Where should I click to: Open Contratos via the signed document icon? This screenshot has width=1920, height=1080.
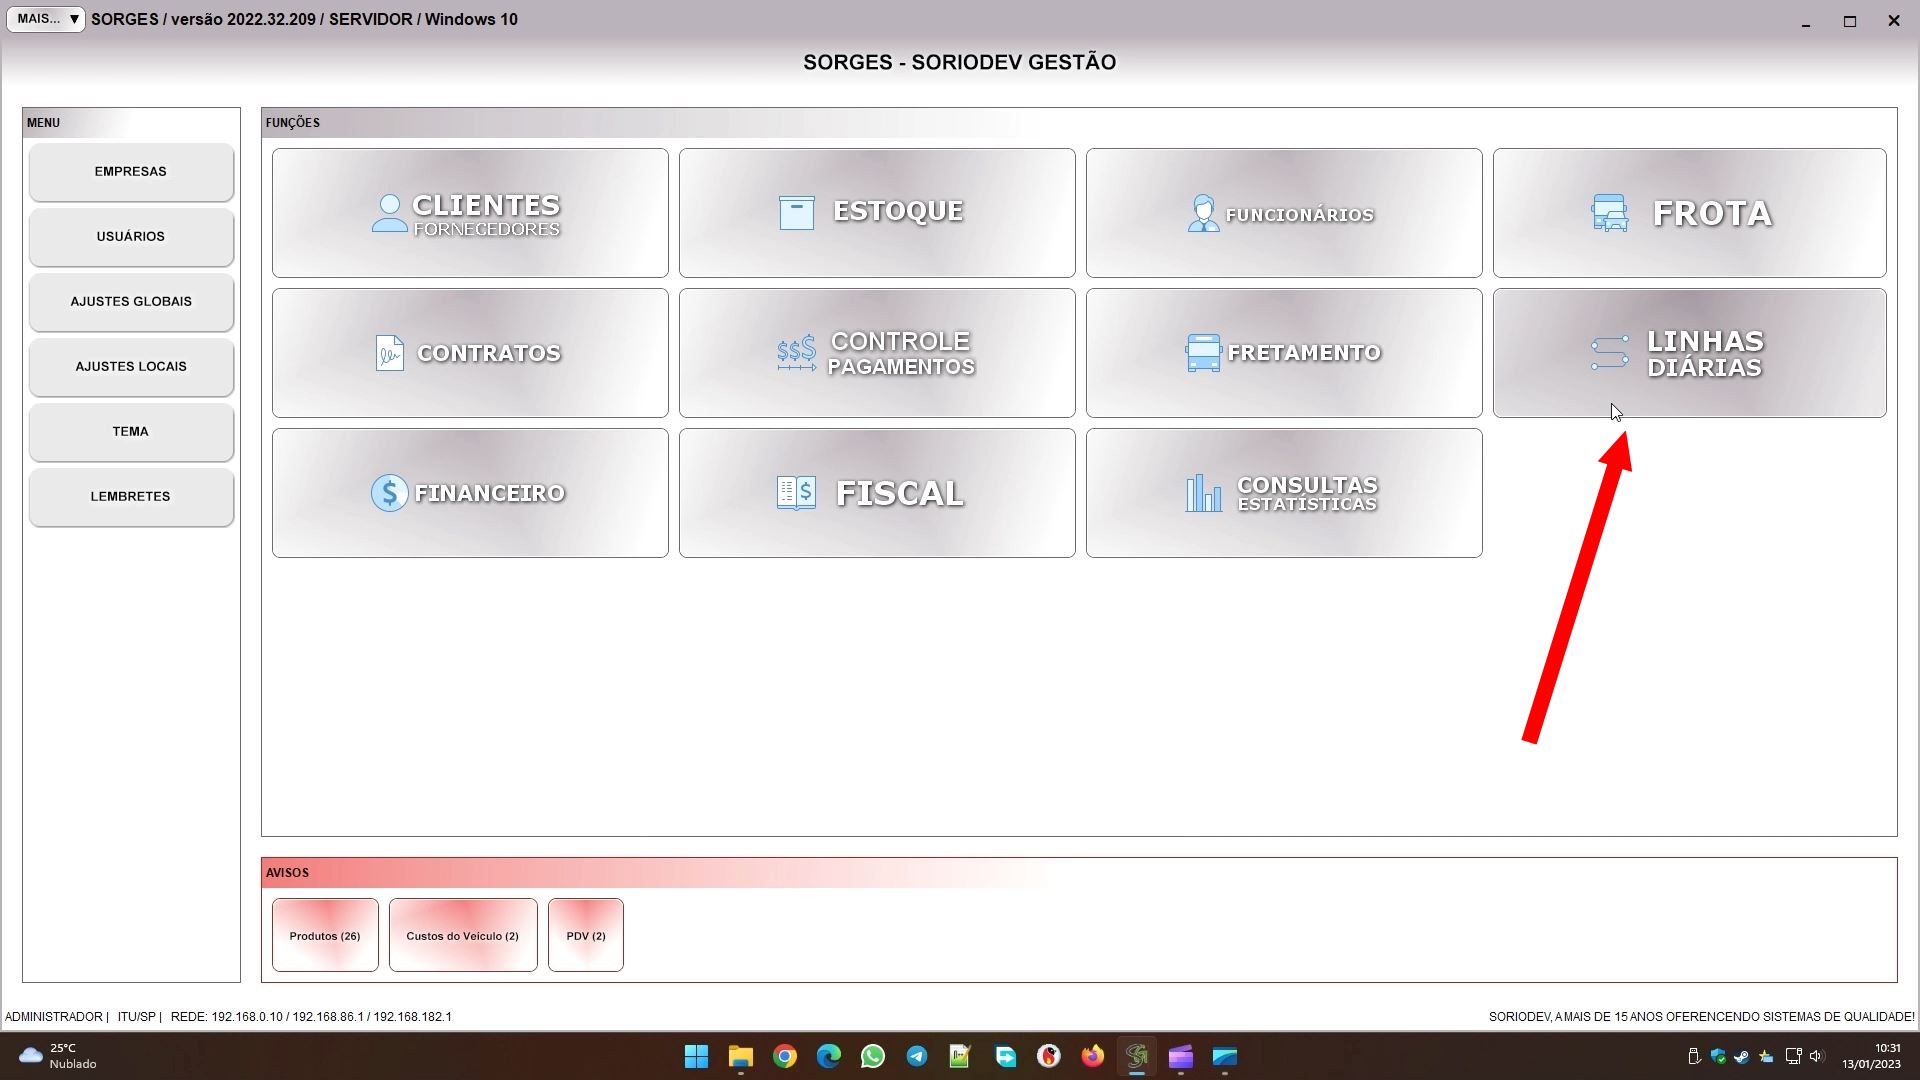(x=389, y=353)
